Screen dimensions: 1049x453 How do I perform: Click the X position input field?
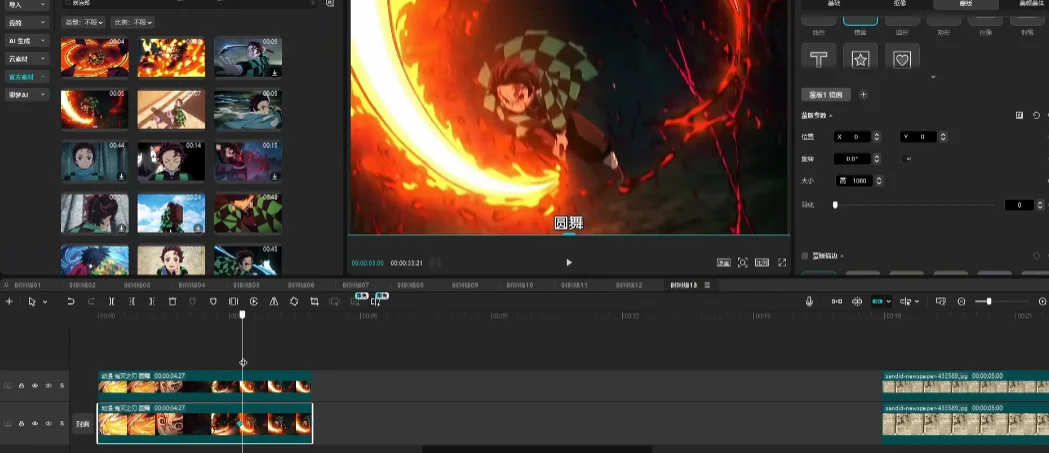click(x=852, y=137)
